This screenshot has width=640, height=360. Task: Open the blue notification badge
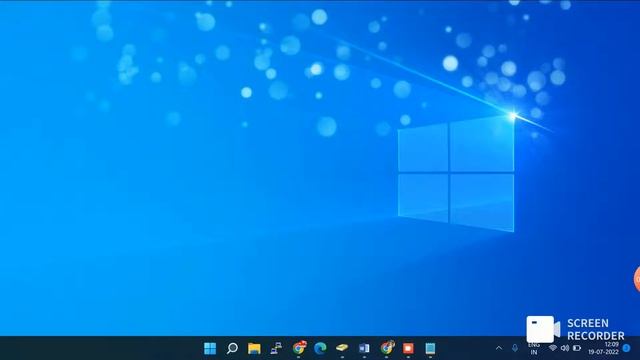coord(627,348)
